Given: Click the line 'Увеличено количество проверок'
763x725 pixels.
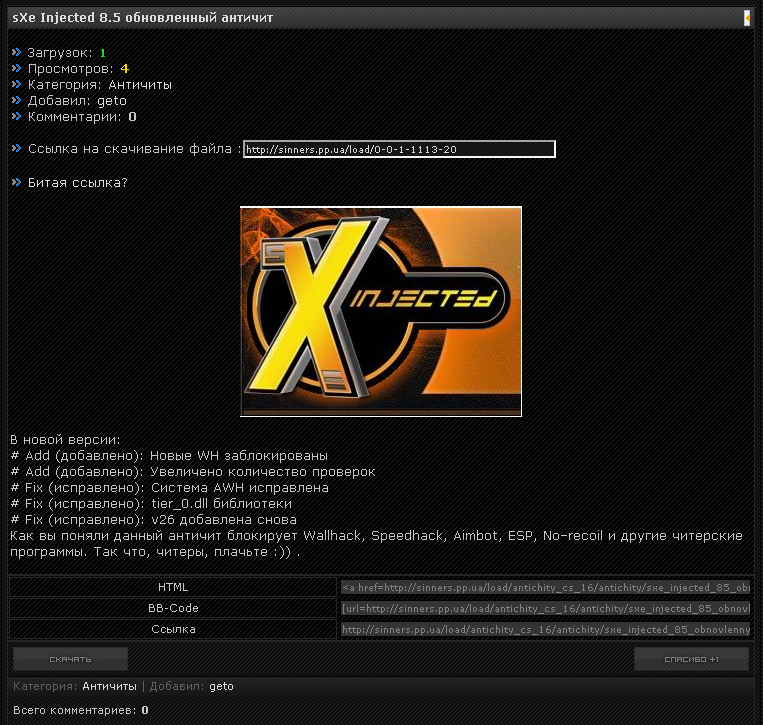Looking at the screenshot, I should click(x=193, y=472).
